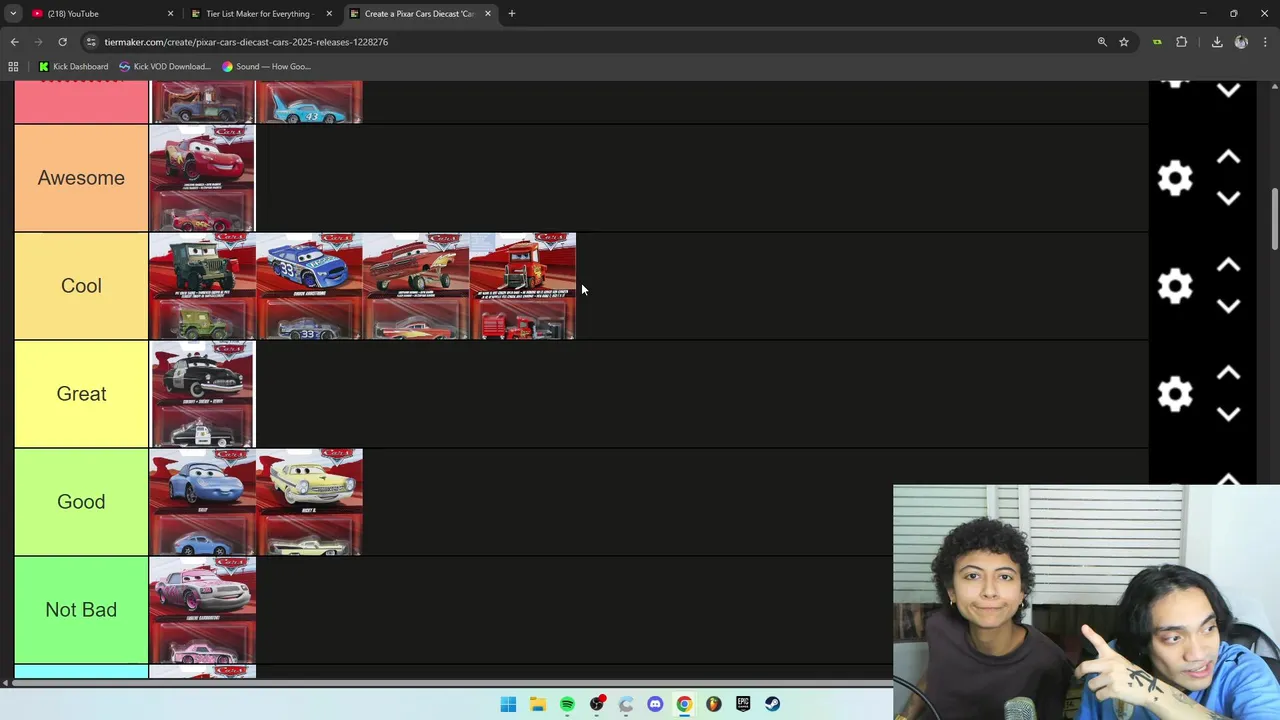View site information icon in address bar
The width and height of the screenshot is (1280, 720).
[91, 42]
